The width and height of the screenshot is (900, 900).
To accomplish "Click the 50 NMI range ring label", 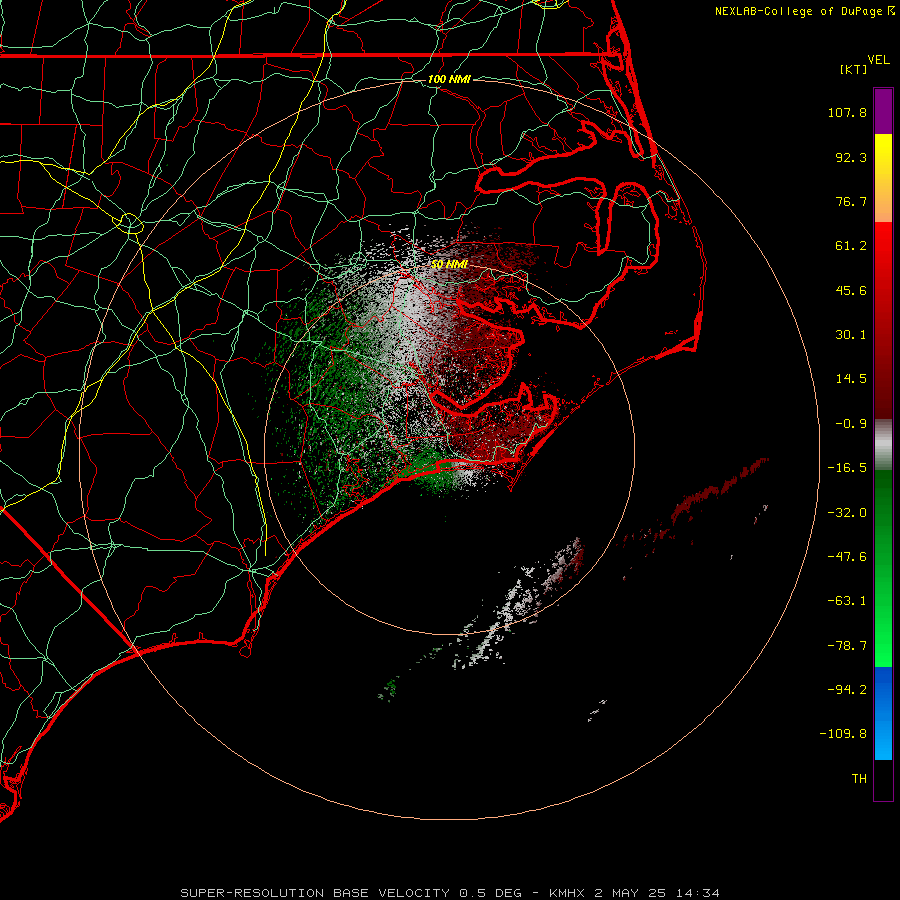I will (x=449, y=264).
